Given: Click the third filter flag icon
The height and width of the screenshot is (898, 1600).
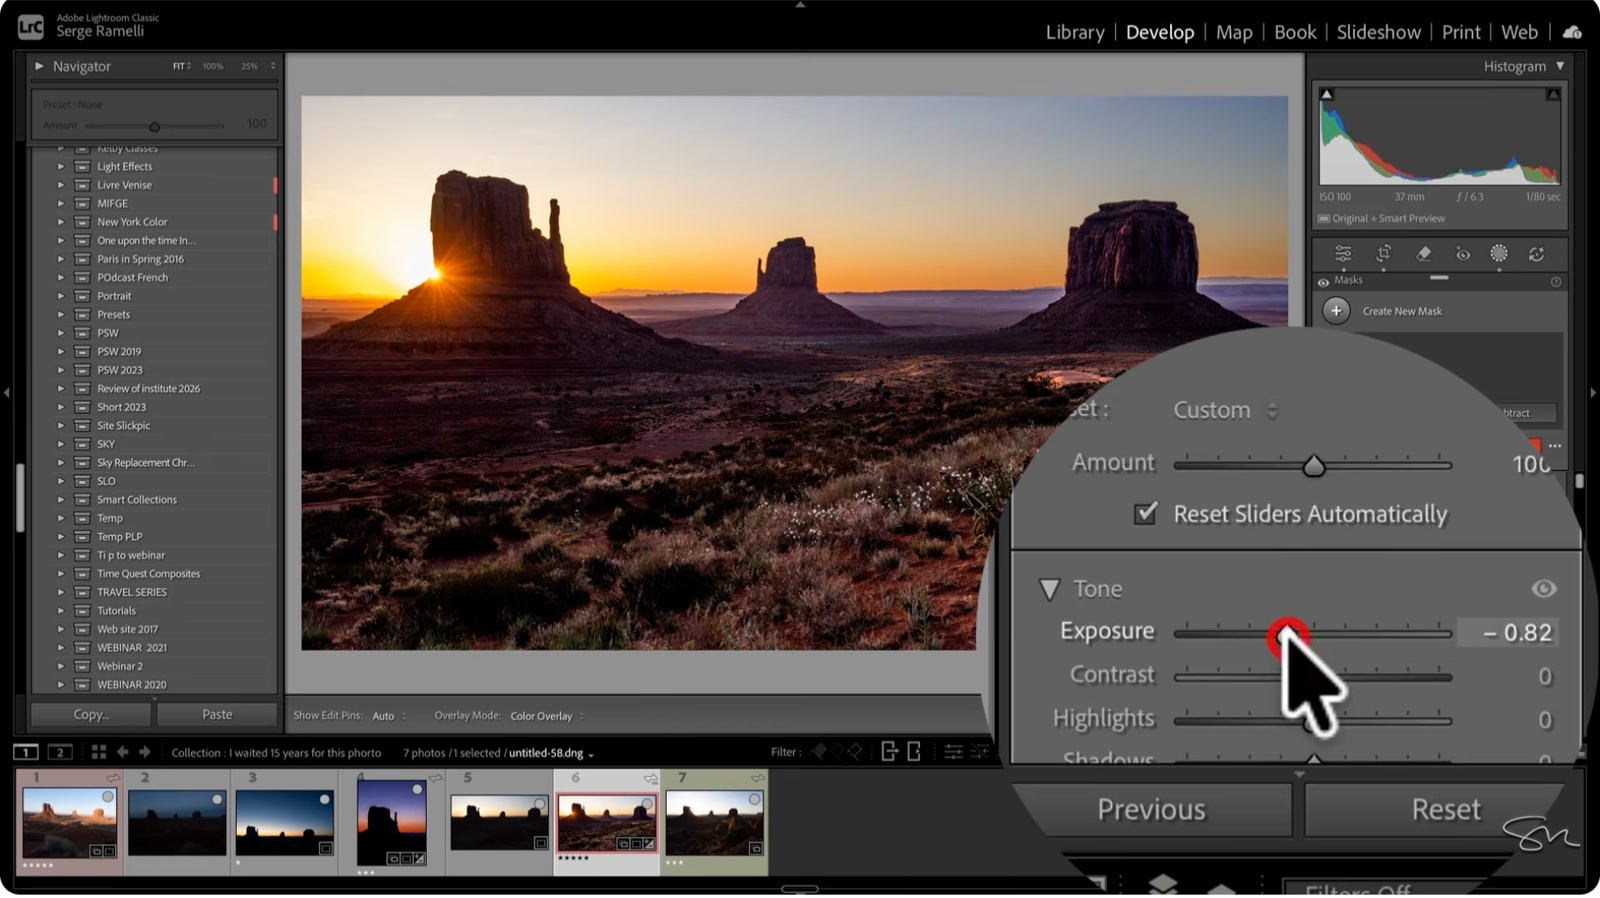Looking at the screenshot, I should [x=855, y=752].
